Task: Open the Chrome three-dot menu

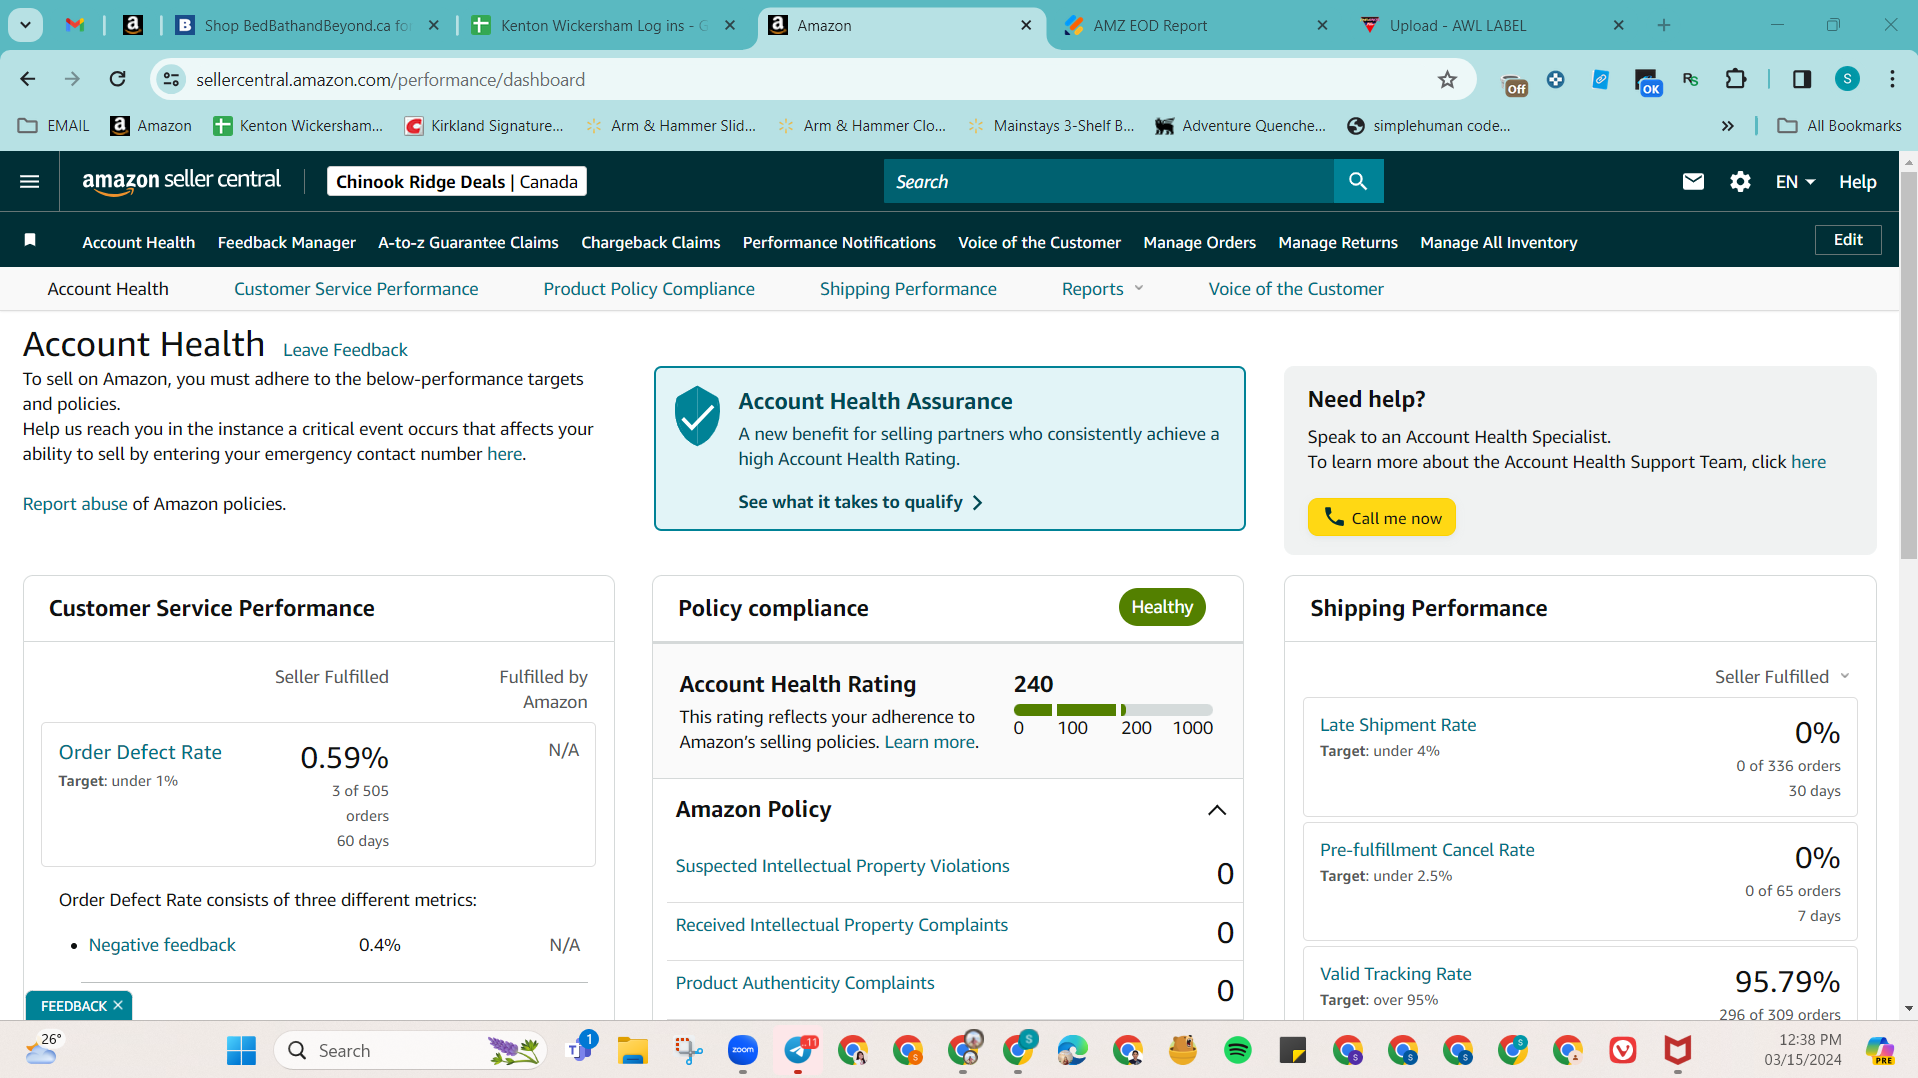Action: coord(1892,79)
